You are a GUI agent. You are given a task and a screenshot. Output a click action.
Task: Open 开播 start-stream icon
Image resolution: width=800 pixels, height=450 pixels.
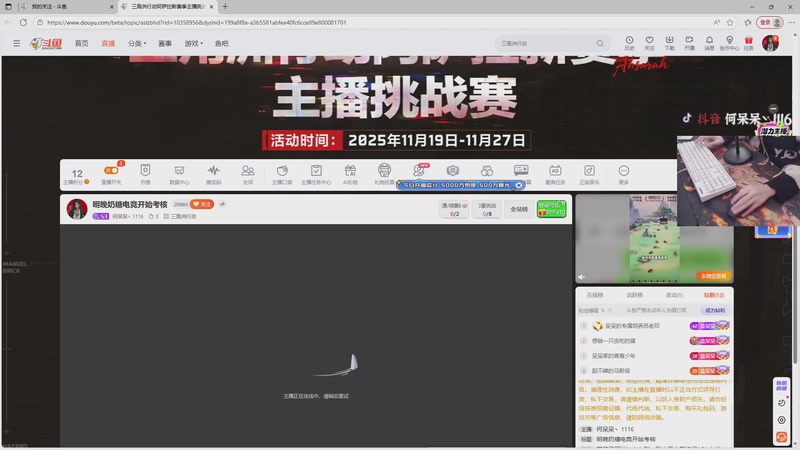point(689,43)
